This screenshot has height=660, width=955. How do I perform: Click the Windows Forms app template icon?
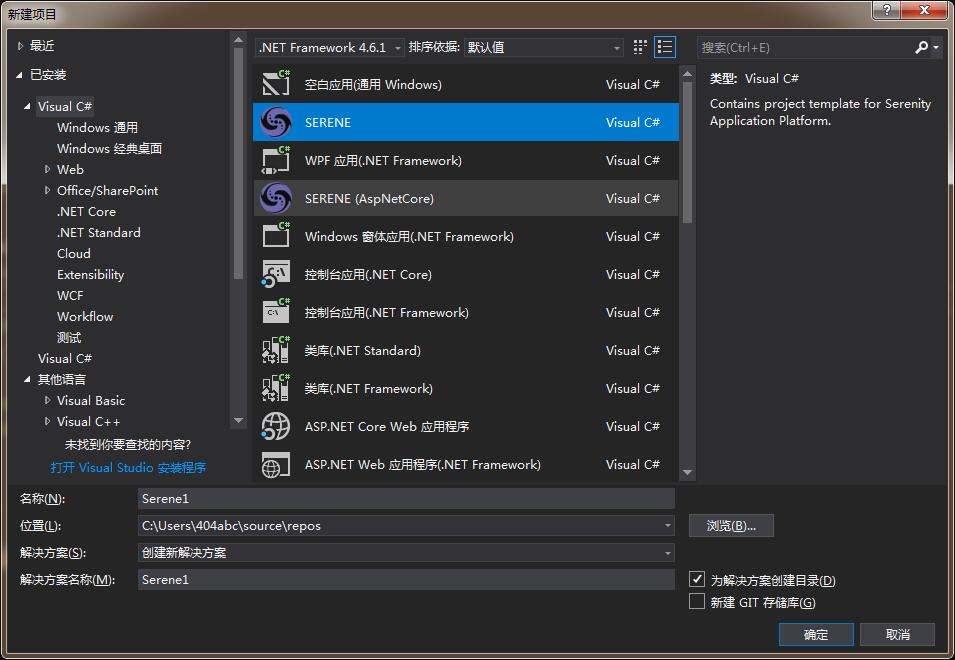pyautogui.click(x=276, y=236)
